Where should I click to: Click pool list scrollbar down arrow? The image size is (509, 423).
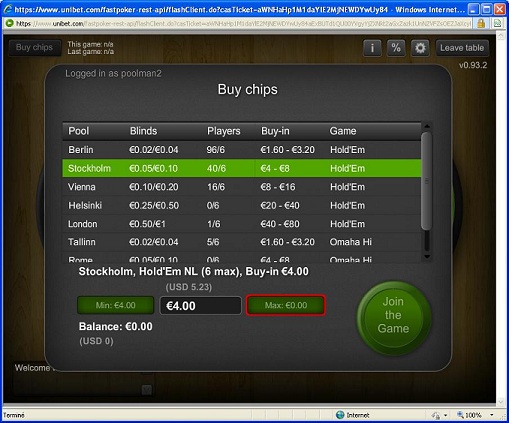coord(427,257)
